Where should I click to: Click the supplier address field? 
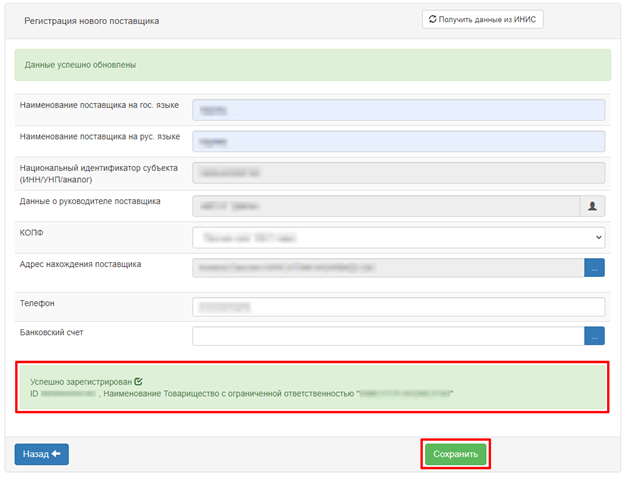[388, 268]
